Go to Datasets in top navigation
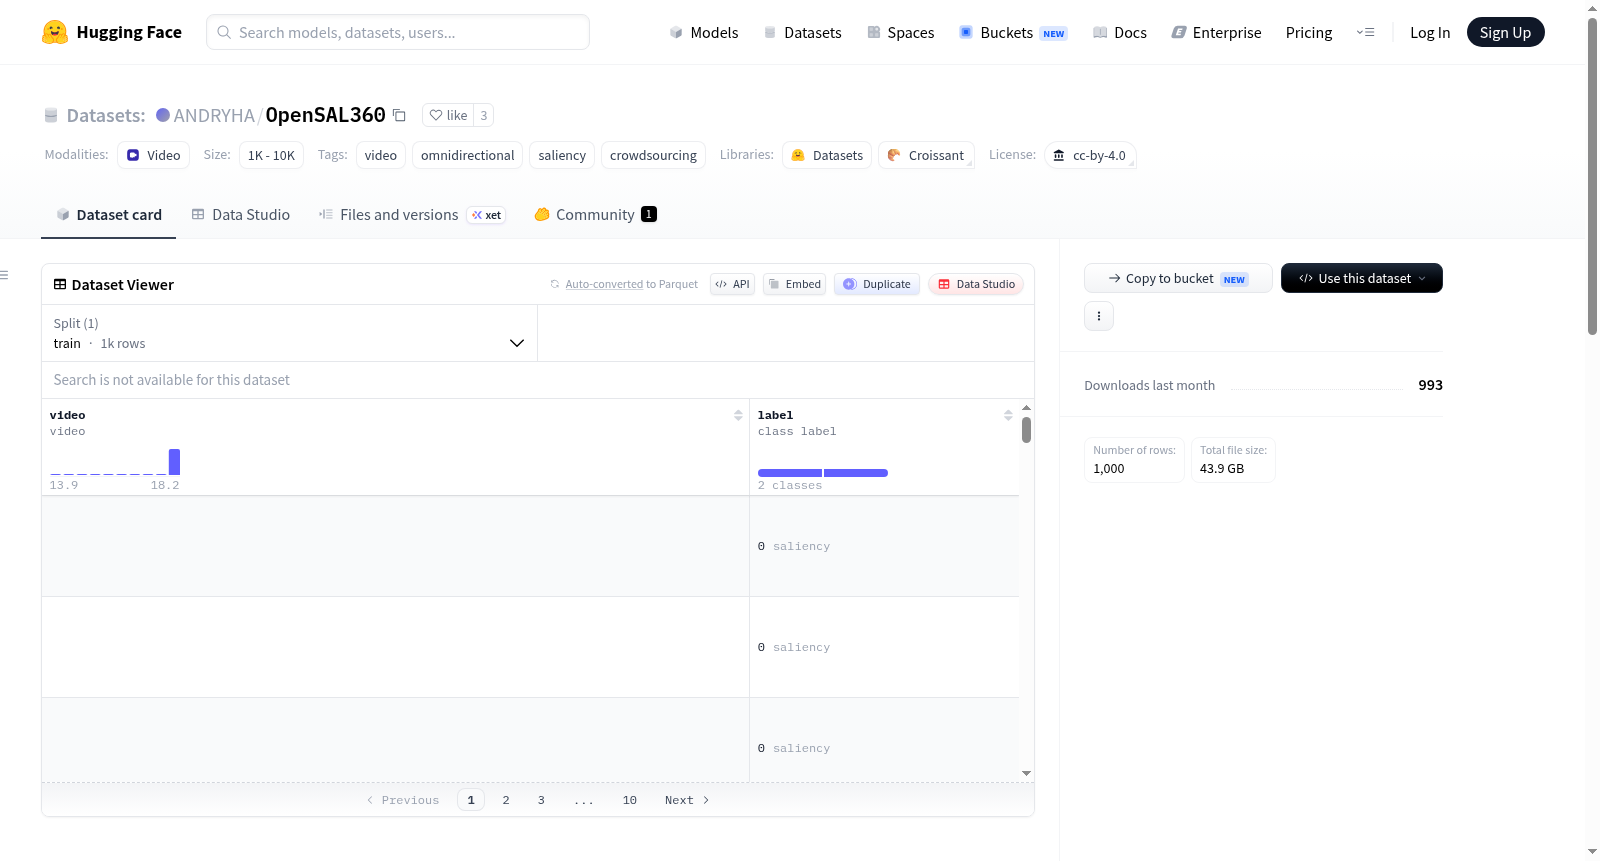Screen dimensions: 1600x861 (802, 32)
